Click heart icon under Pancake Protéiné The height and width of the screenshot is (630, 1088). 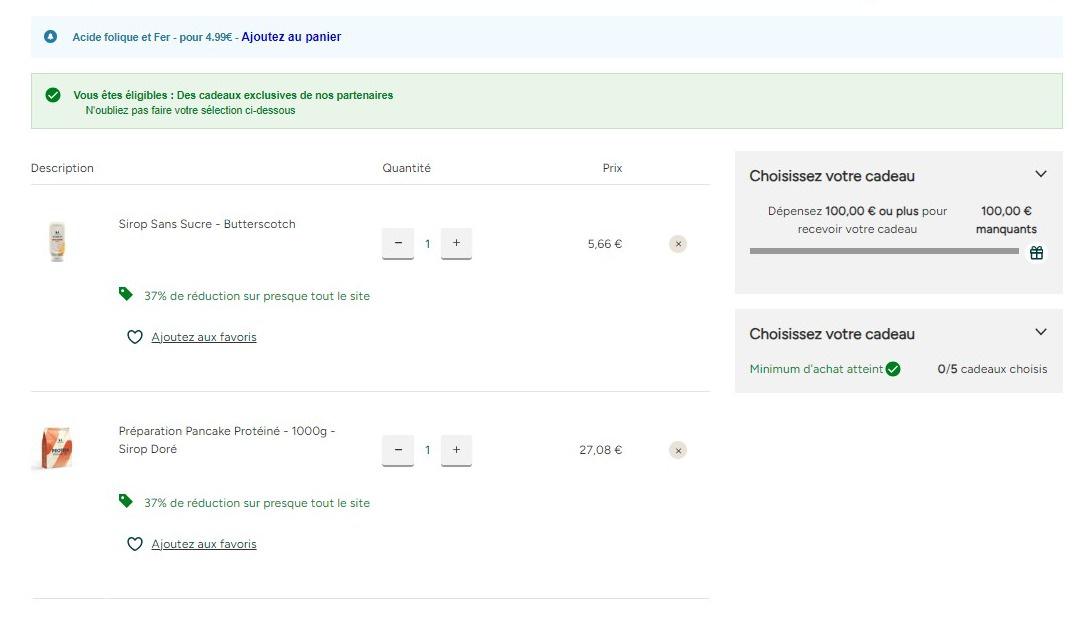135,545
